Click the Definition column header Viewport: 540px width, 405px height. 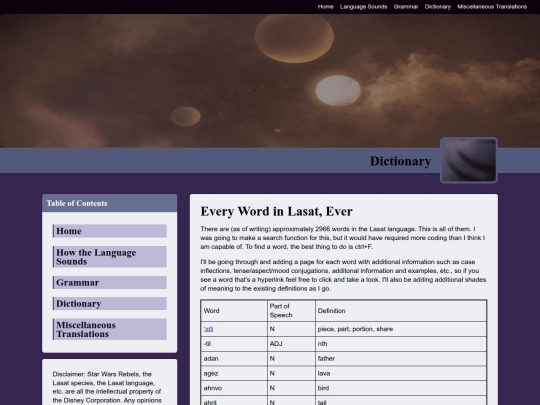(401, 311)
